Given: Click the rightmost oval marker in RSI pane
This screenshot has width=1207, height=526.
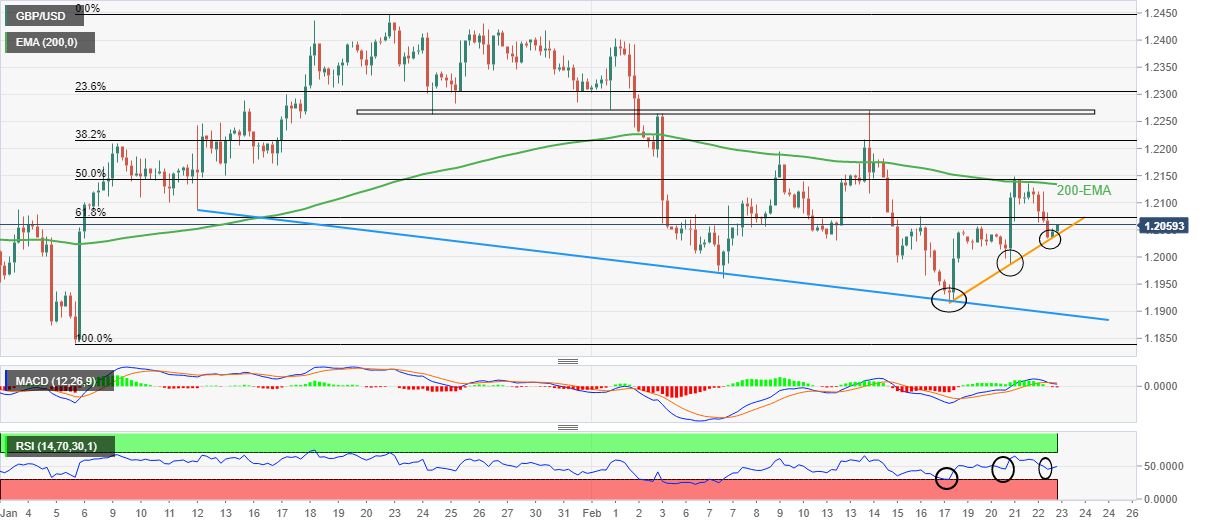Looking at the screenshot, I should click(x=1046, y=467).
